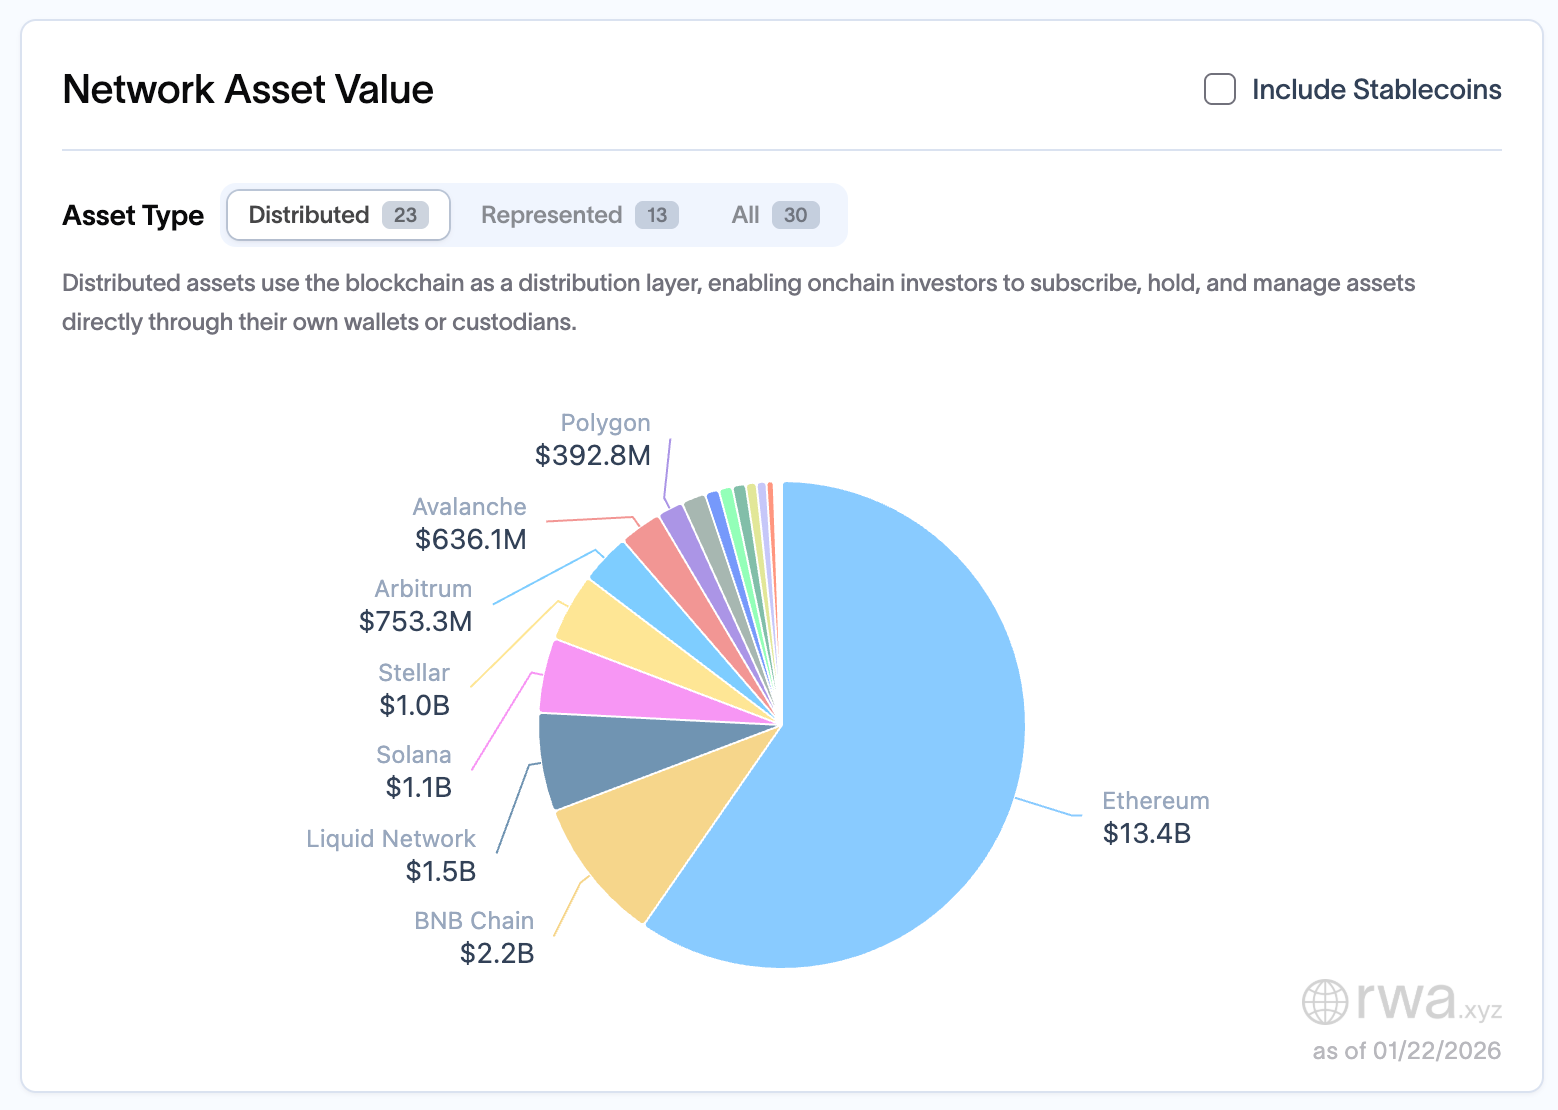This screenshot has width=1558, height=1110.
Task: Click the $13.4B value
Action: click(1147, 833)
